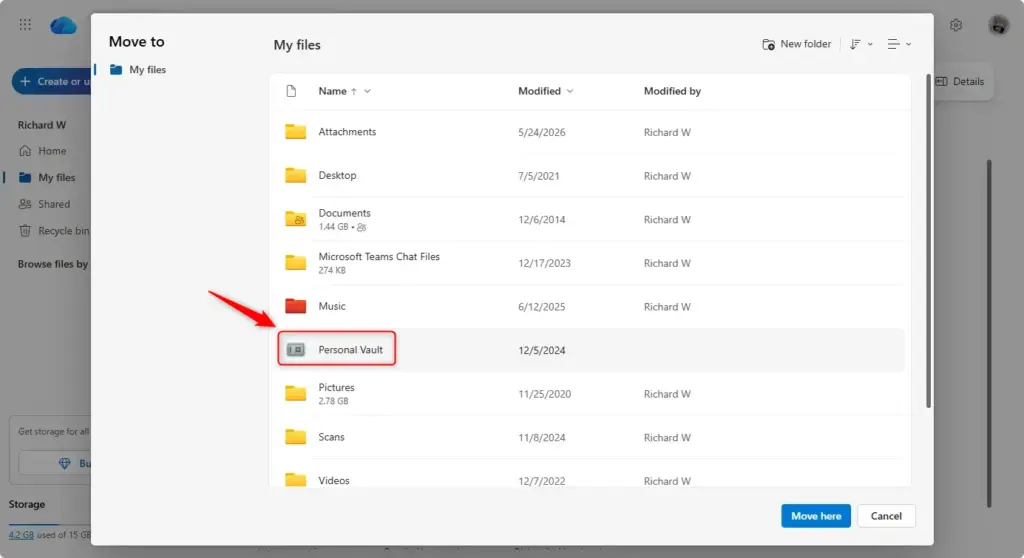Click the Shared people icon in sidebar
The image size is (1024, 558).
(x=25, y=204)
